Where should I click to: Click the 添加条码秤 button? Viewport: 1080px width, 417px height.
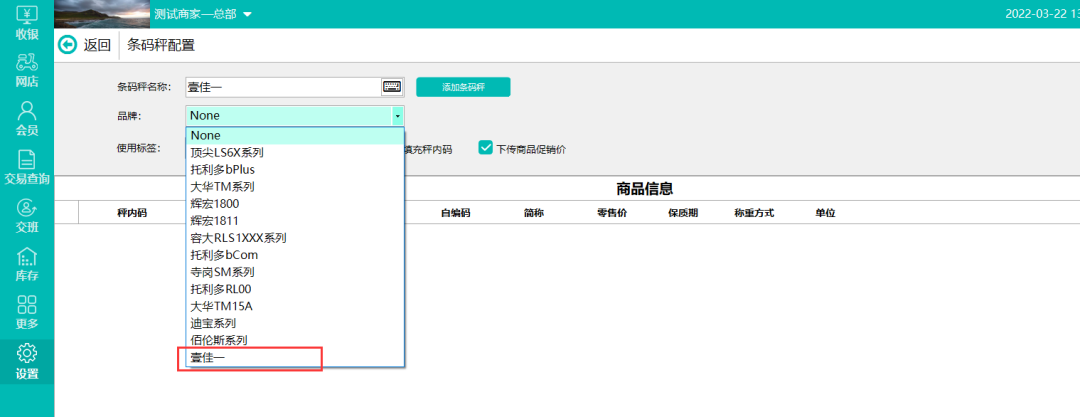pos(463,87)
